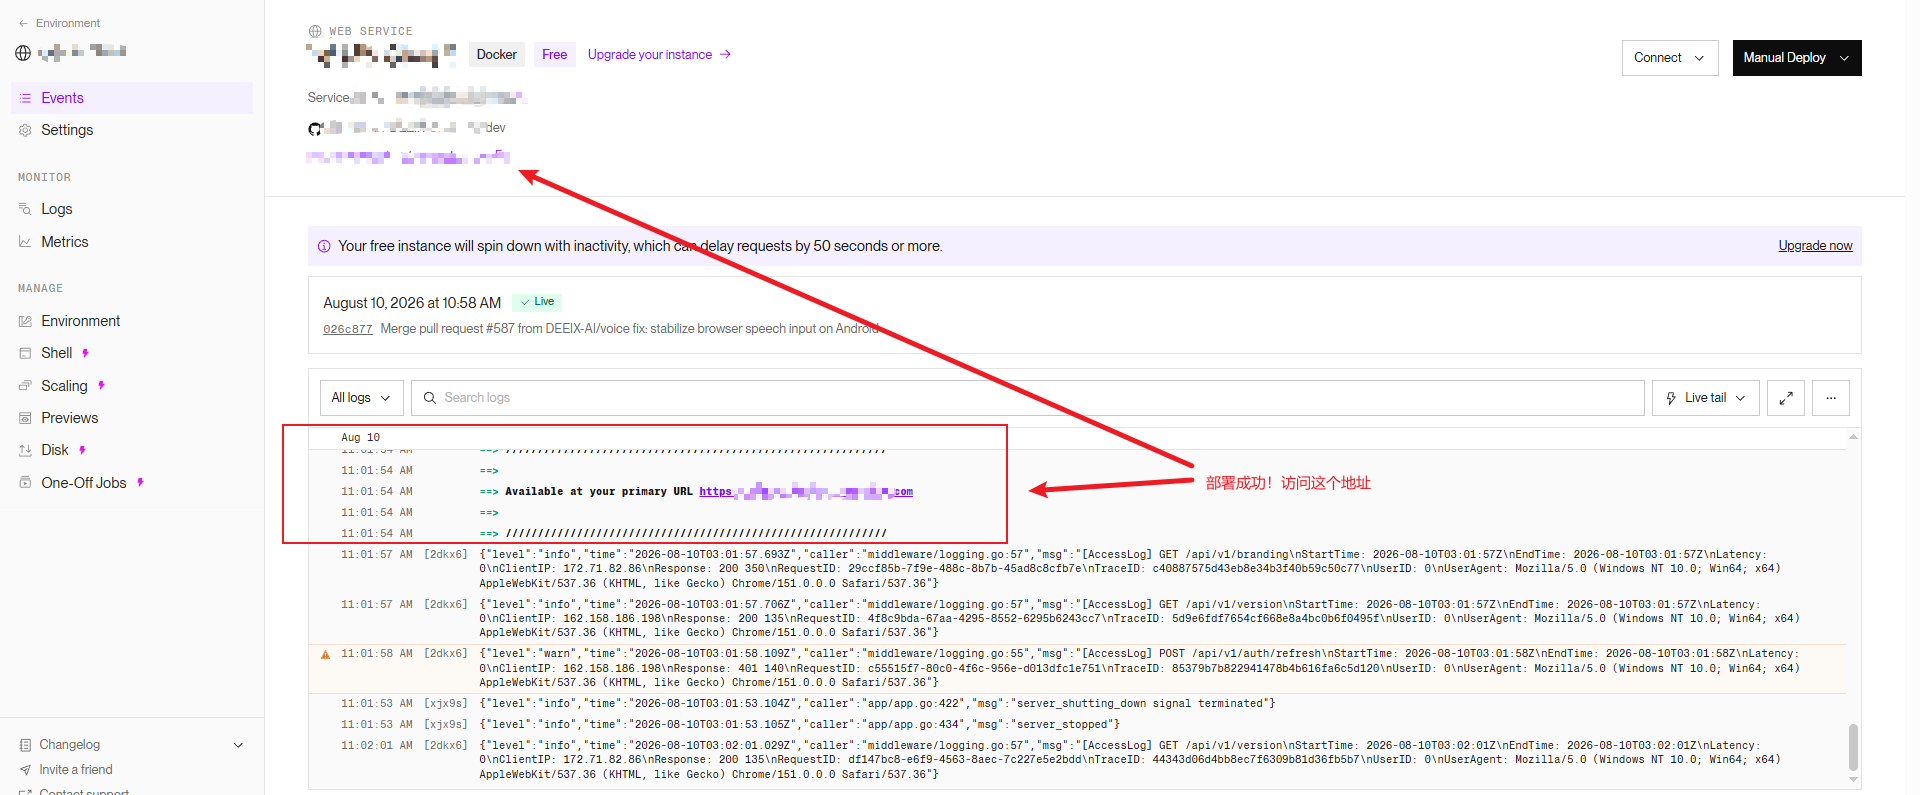1920x795 pixels.
Task: Focus the Search logs field
Action: click(1028, 398)
